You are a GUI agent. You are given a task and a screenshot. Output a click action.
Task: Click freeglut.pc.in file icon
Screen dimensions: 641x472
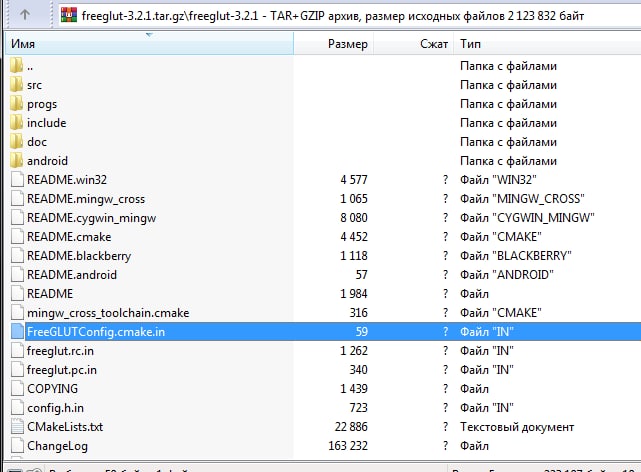pyautogui.click(x=17, y=369)
